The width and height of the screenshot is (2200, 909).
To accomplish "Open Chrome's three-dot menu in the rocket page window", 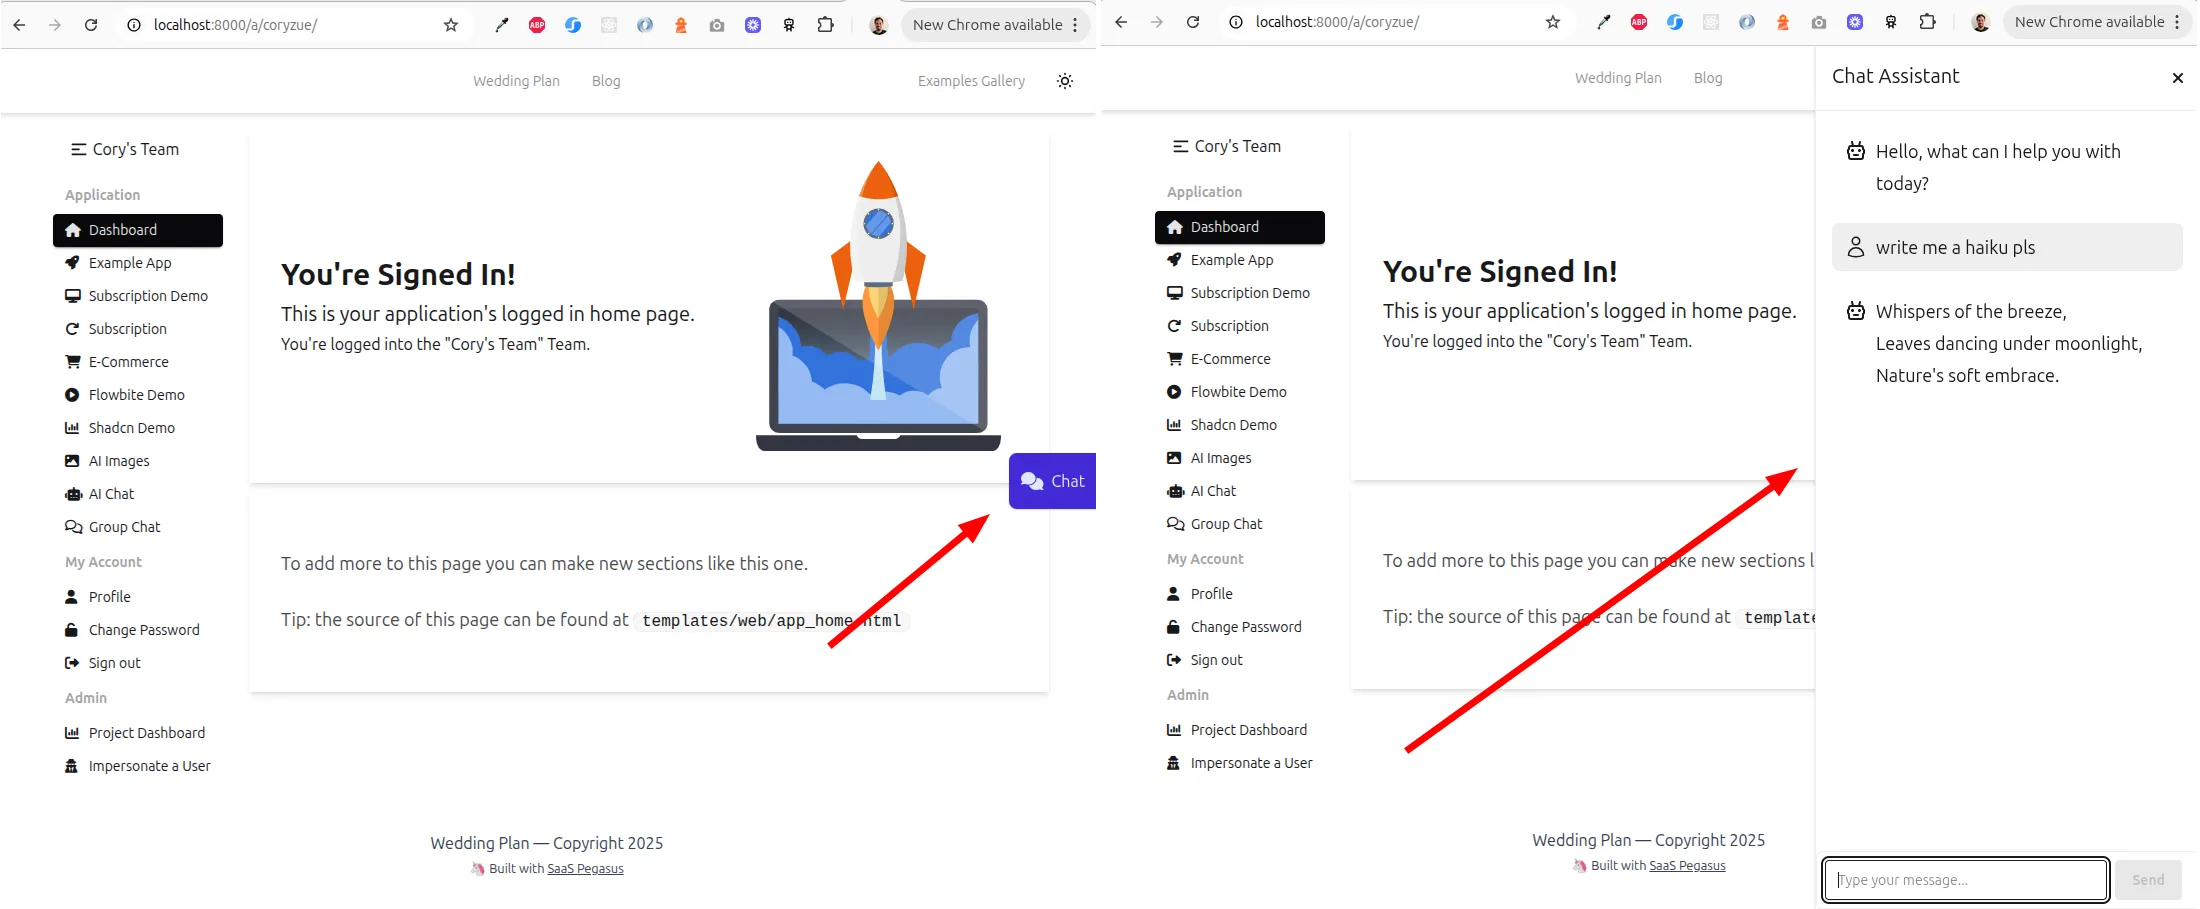I will (x=1075, y=25).
